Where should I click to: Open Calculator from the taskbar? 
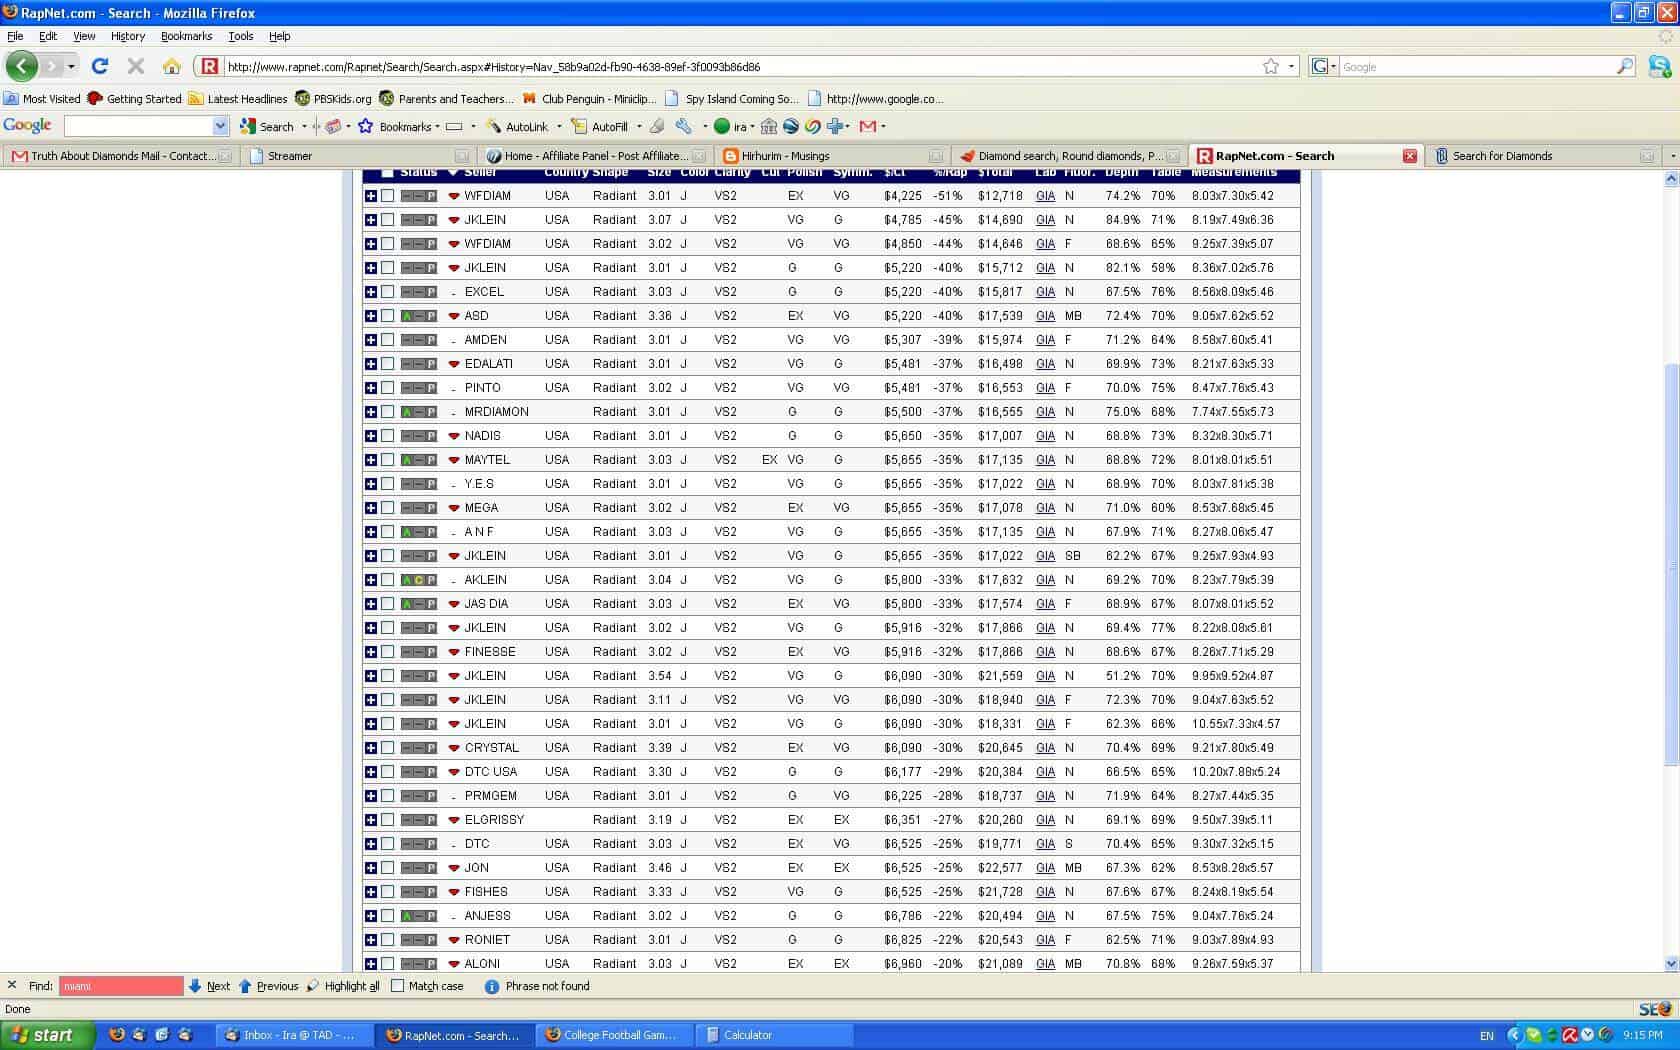(775, 1035)
